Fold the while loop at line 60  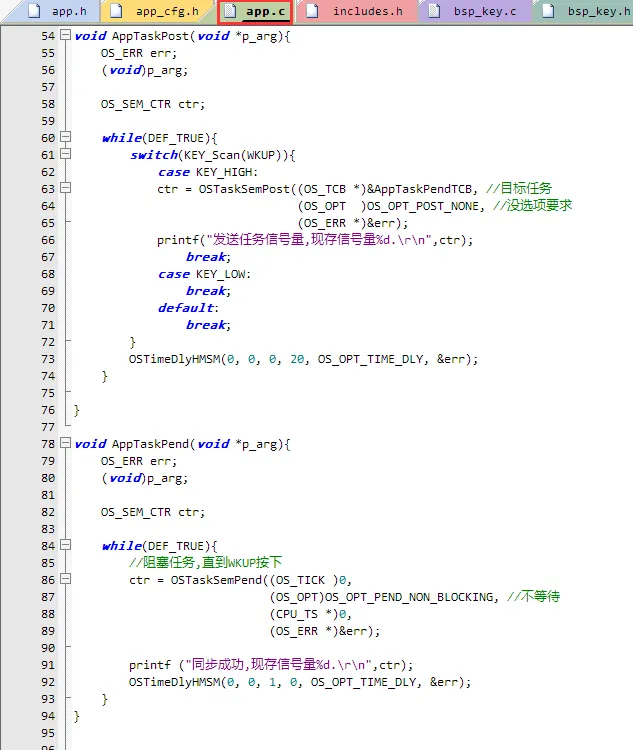pos(66,138)
